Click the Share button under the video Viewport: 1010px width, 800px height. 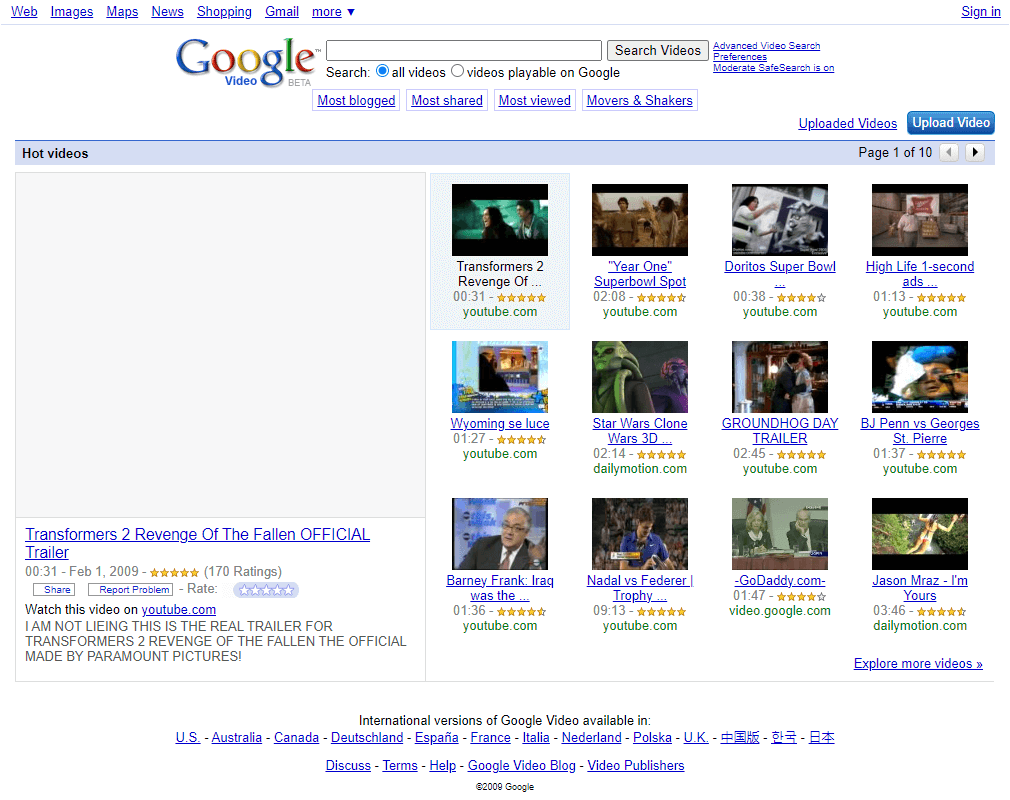(54, 589)
